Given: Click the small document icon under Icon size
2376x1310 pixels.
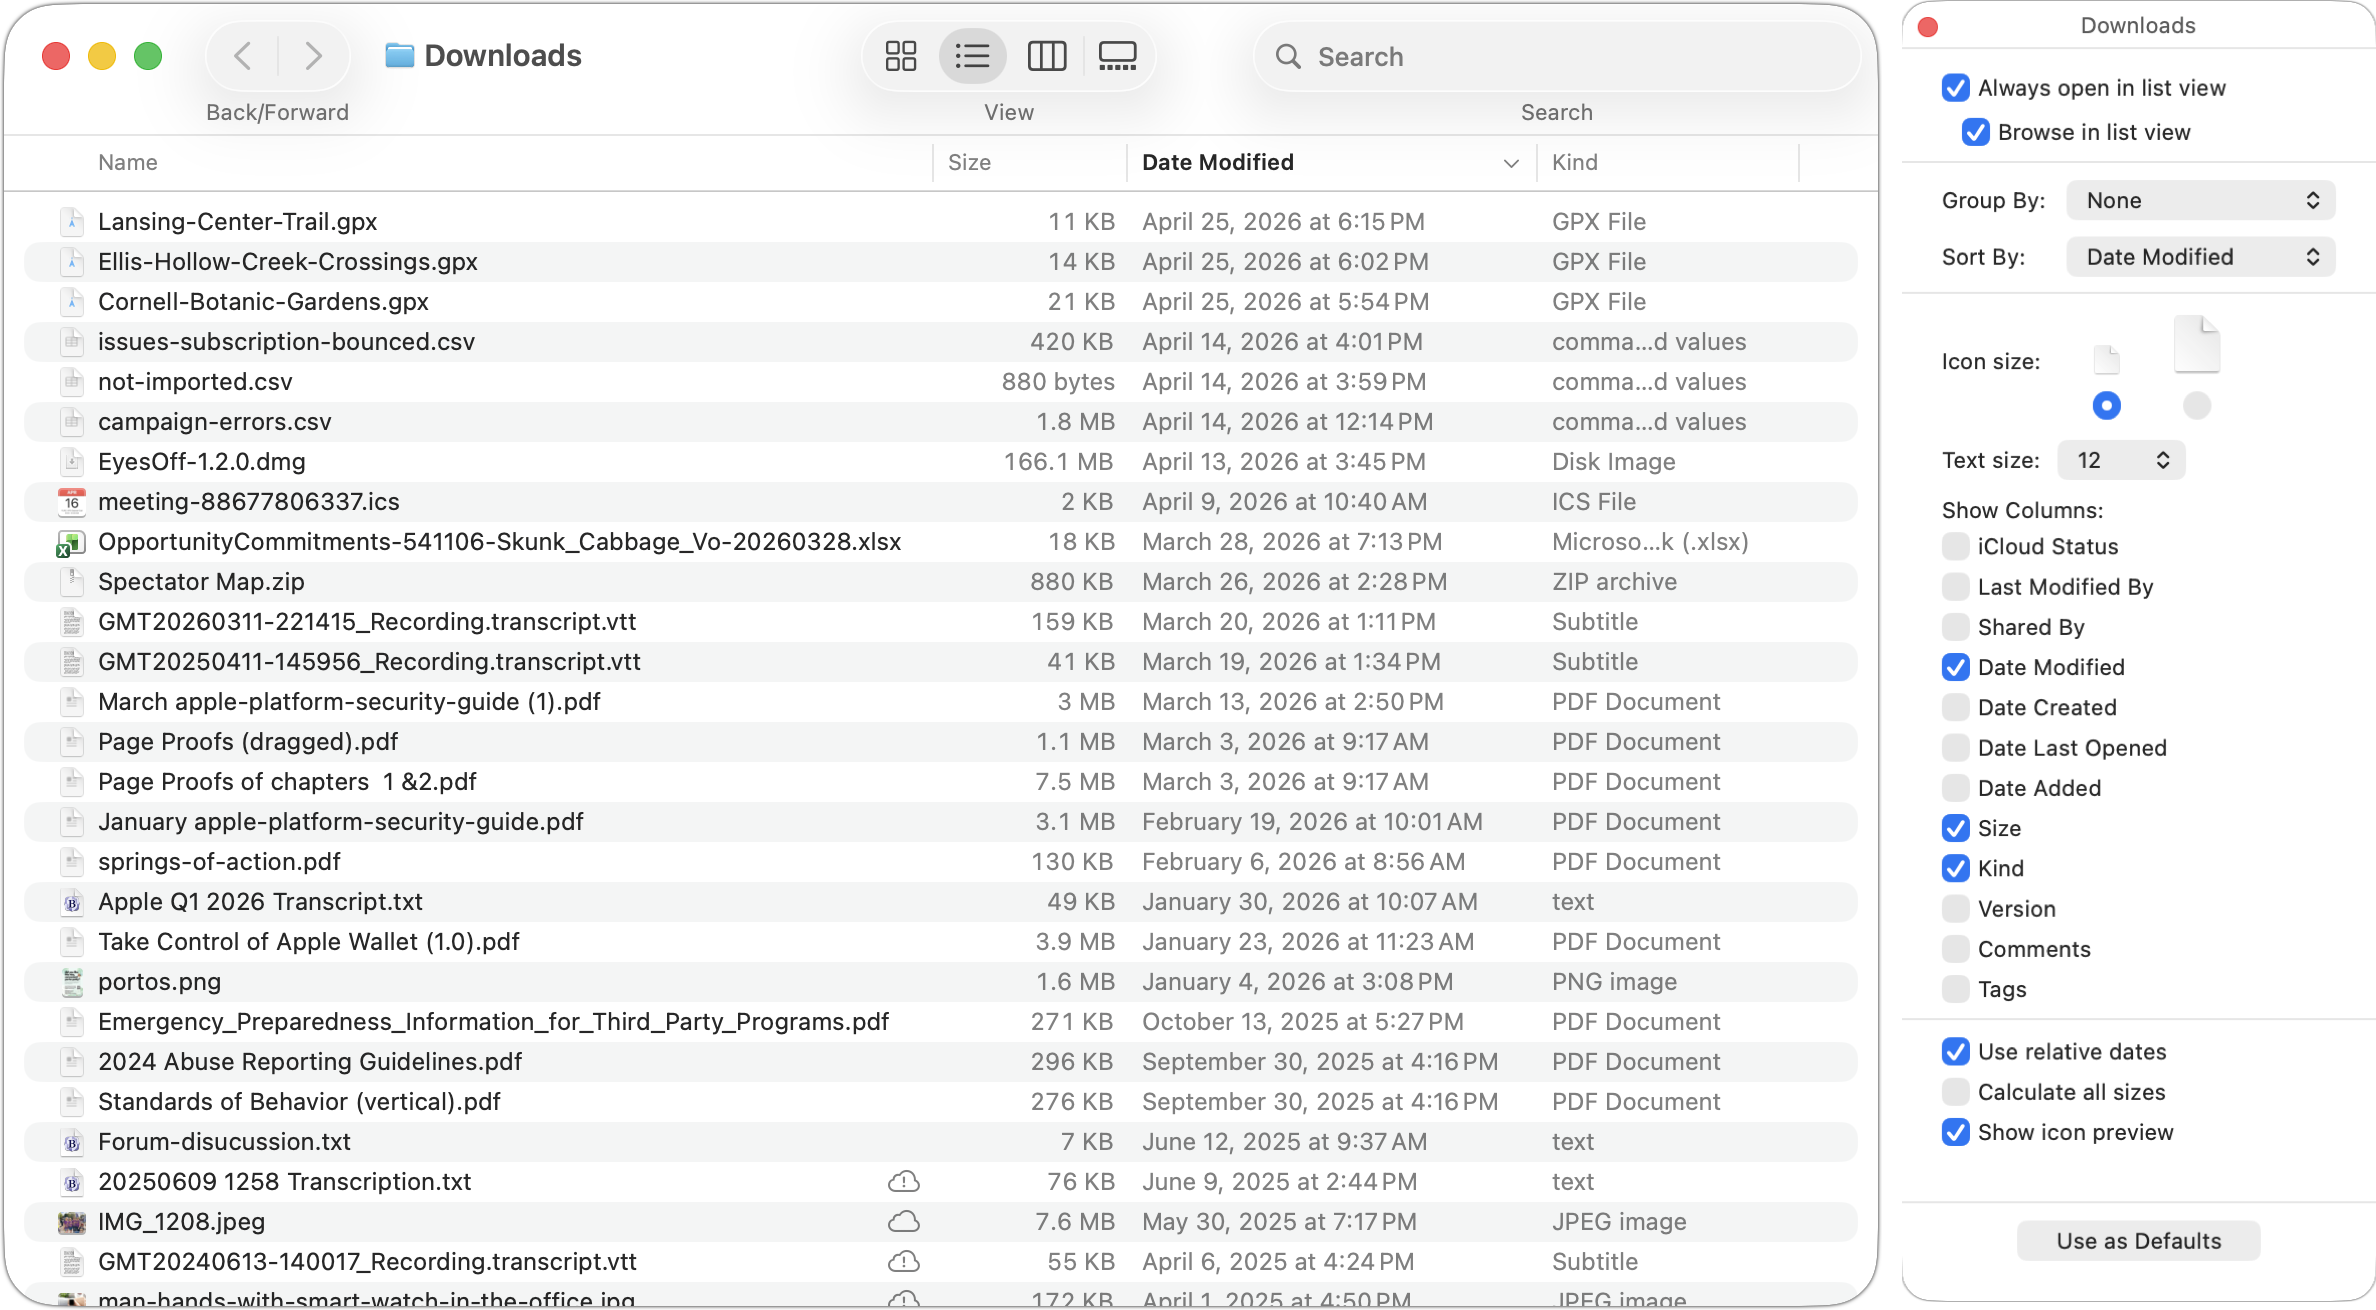Looking at the screenshot, I should click(2106, 359).
